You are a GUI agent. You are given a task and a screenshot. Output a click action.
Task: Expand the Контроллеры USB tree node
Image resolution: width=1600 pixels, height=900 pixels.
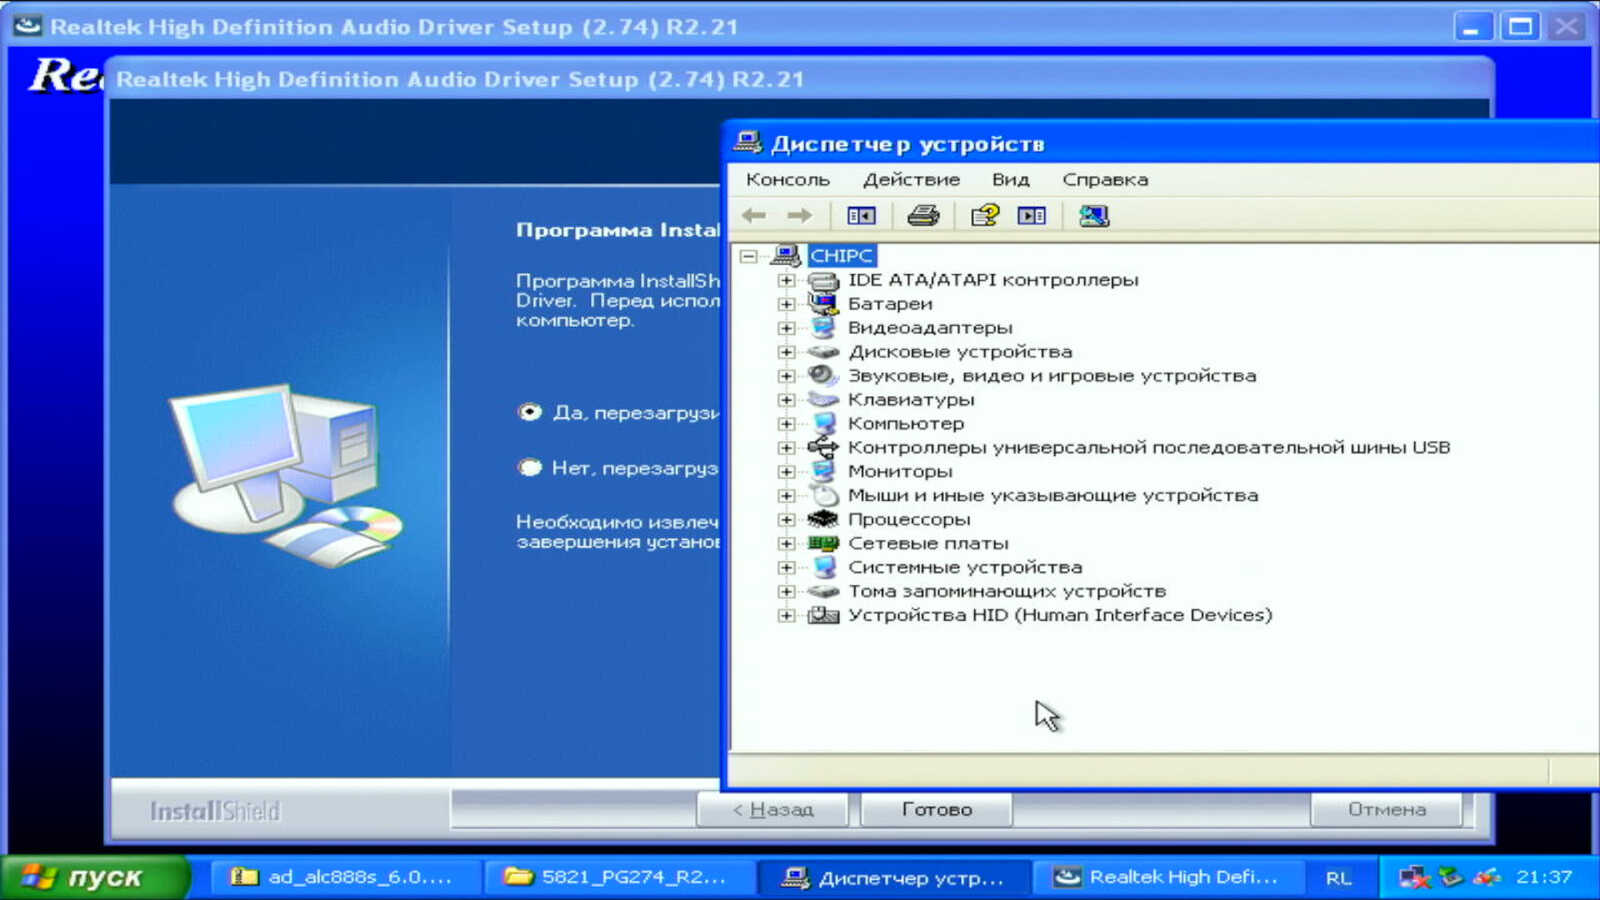[x=787, y=448]
